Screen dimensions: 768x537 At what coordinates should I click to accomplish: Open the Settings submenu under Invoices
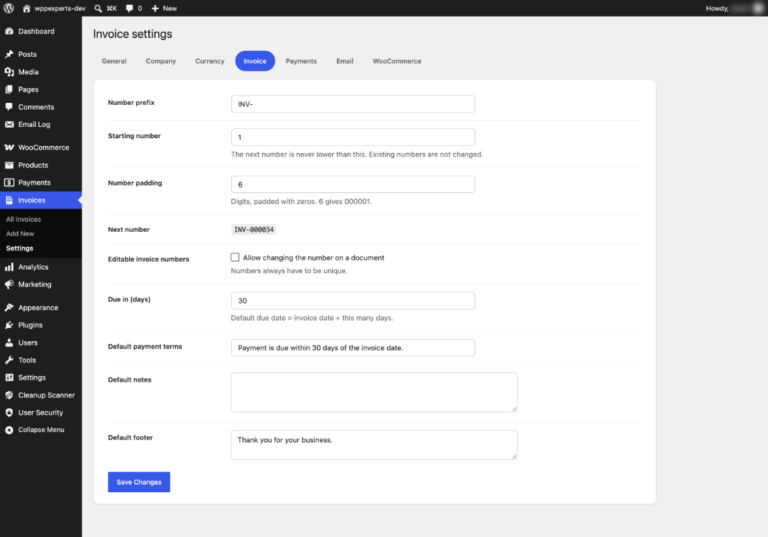[20, 248]
